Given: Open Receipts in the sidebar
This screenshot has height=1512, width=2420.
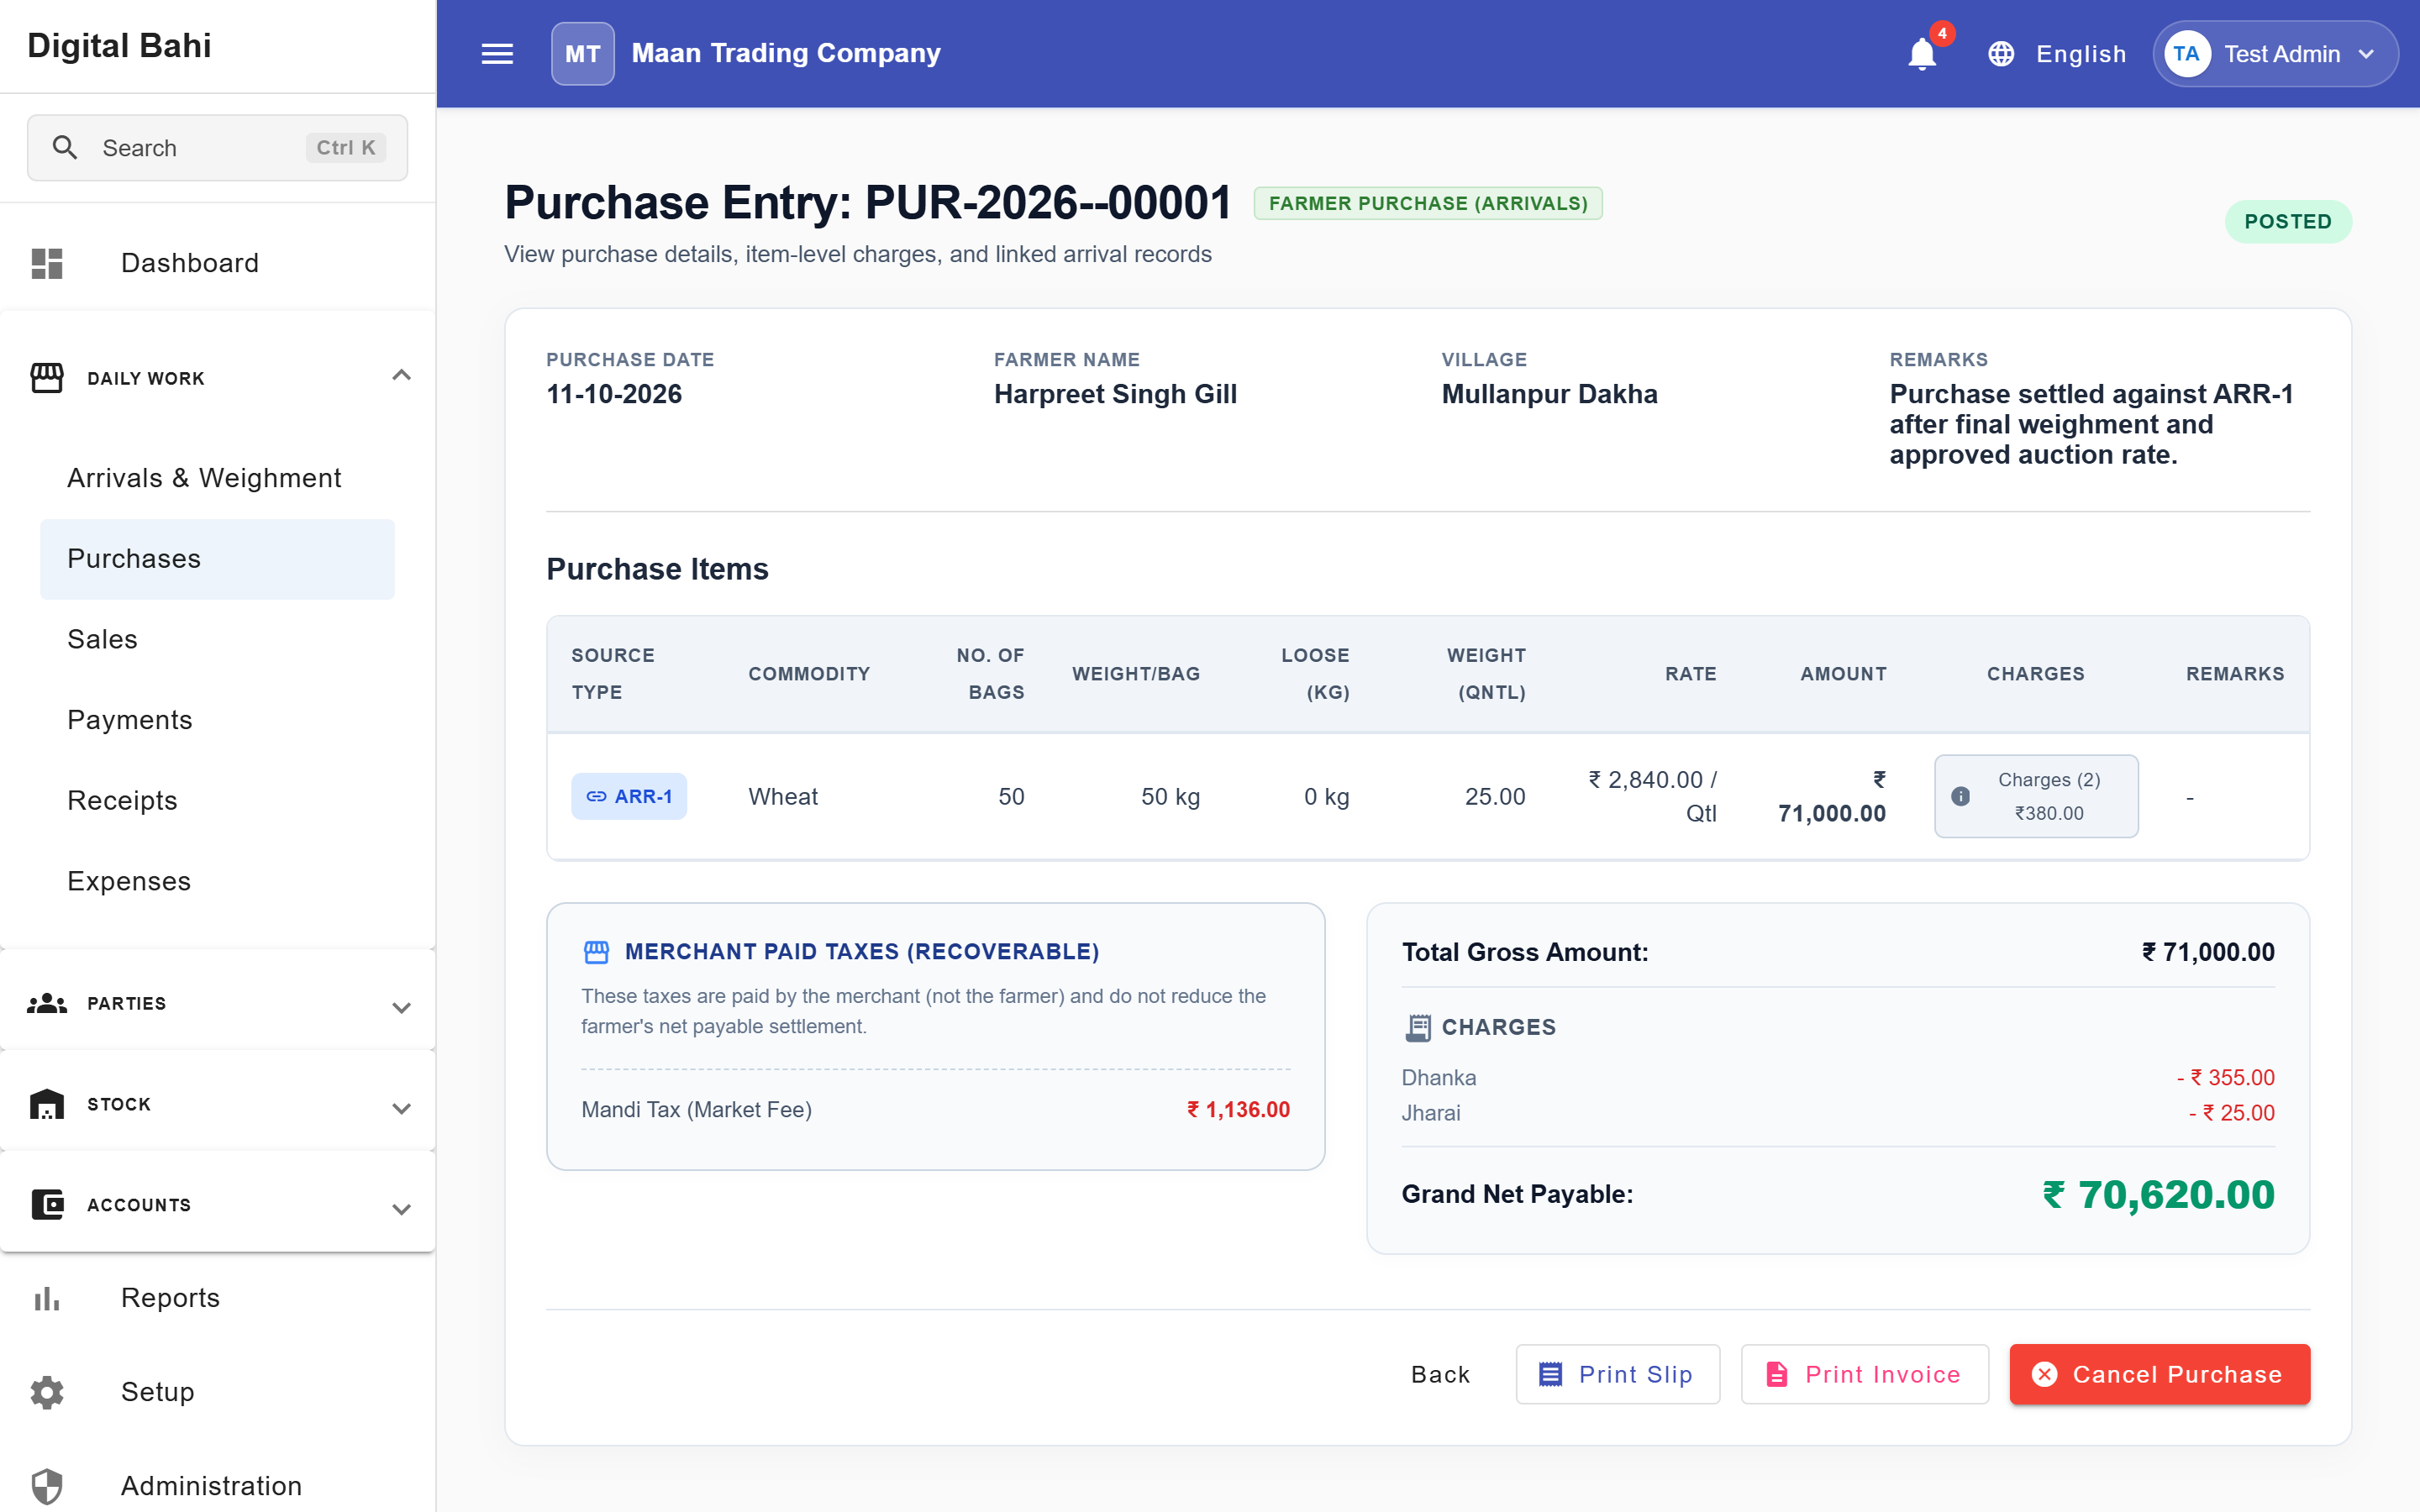Looking at the screenshot, I should coord(217,801).
